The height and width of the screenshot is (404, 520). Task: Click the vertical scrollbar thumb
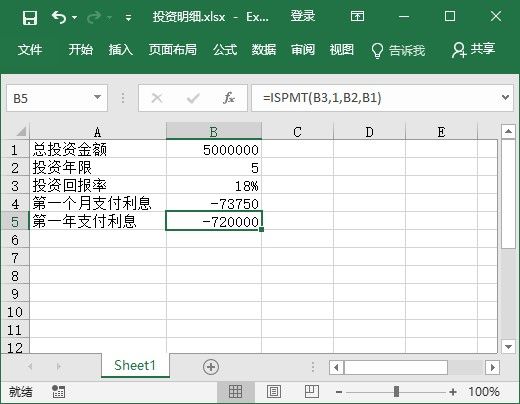point(508,194)
